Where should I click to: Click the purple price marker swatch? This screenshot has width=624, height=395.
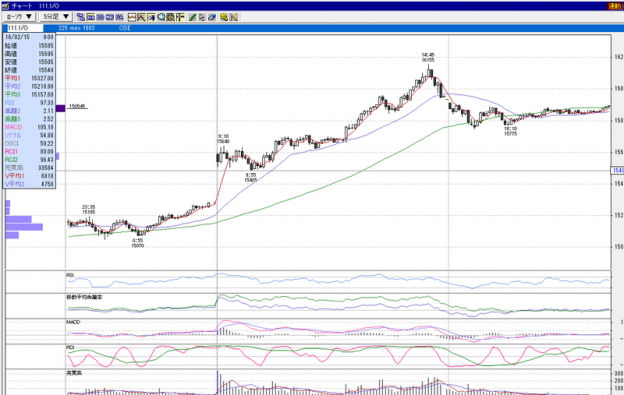[x=60, y=108]
